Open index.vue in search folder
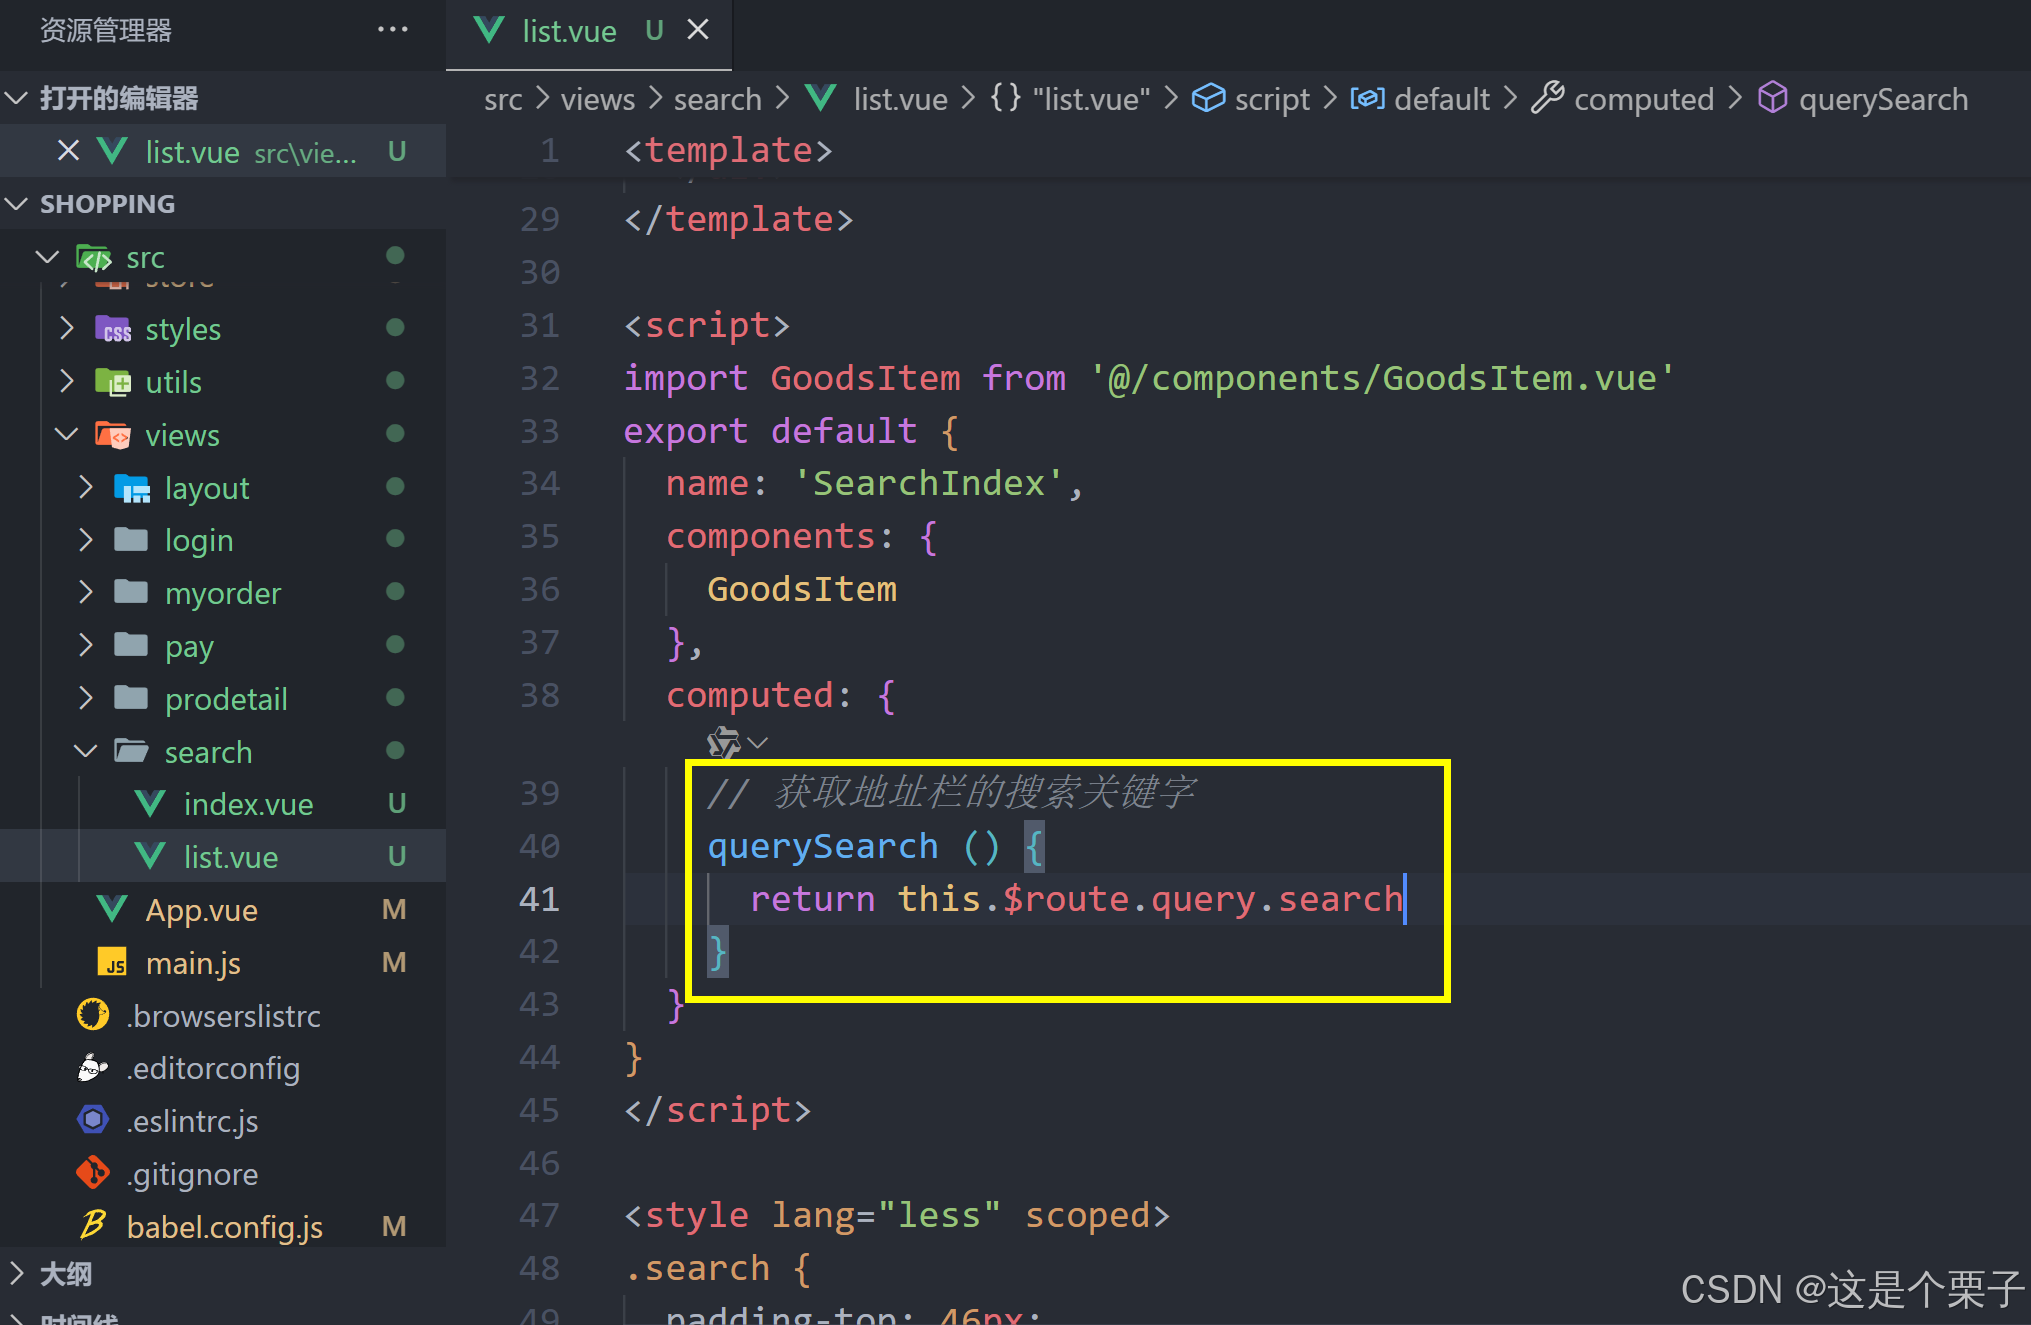The image size is (2031, 1325). coord(223,804)
